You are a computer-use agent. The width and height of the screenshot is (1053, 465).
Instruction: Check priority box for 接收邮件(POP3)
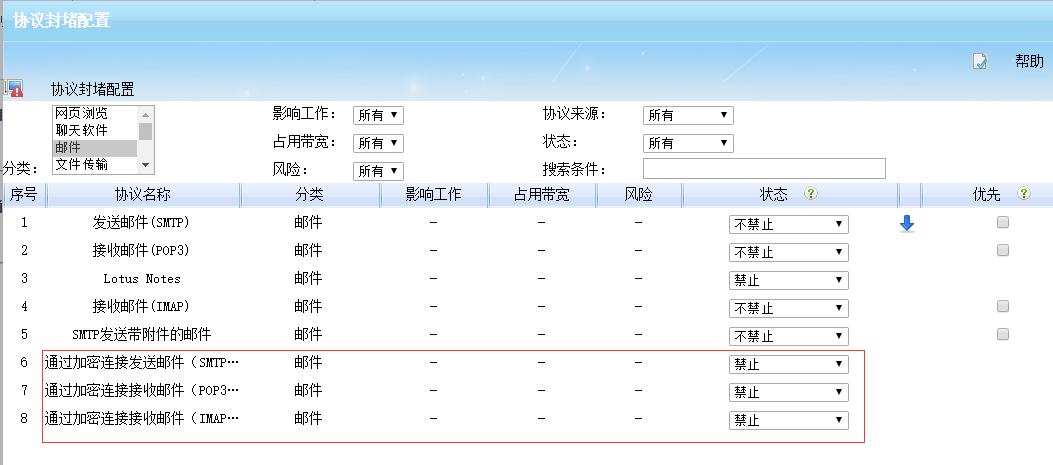[1003, 250]
